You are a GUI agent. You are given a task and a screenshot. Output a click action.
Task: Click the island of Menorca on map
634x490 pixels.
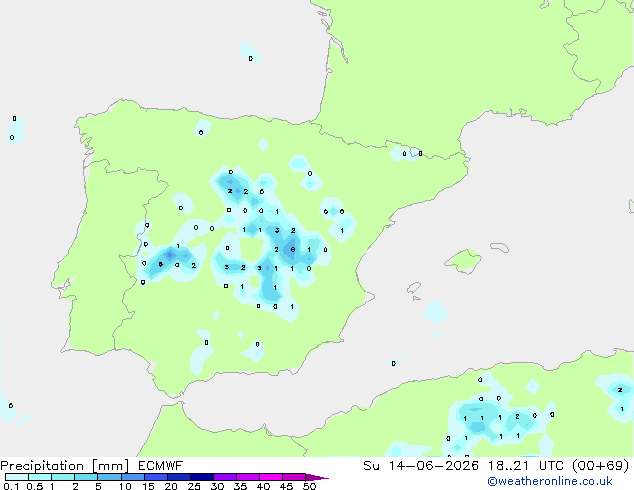click(x=499, y=247)
